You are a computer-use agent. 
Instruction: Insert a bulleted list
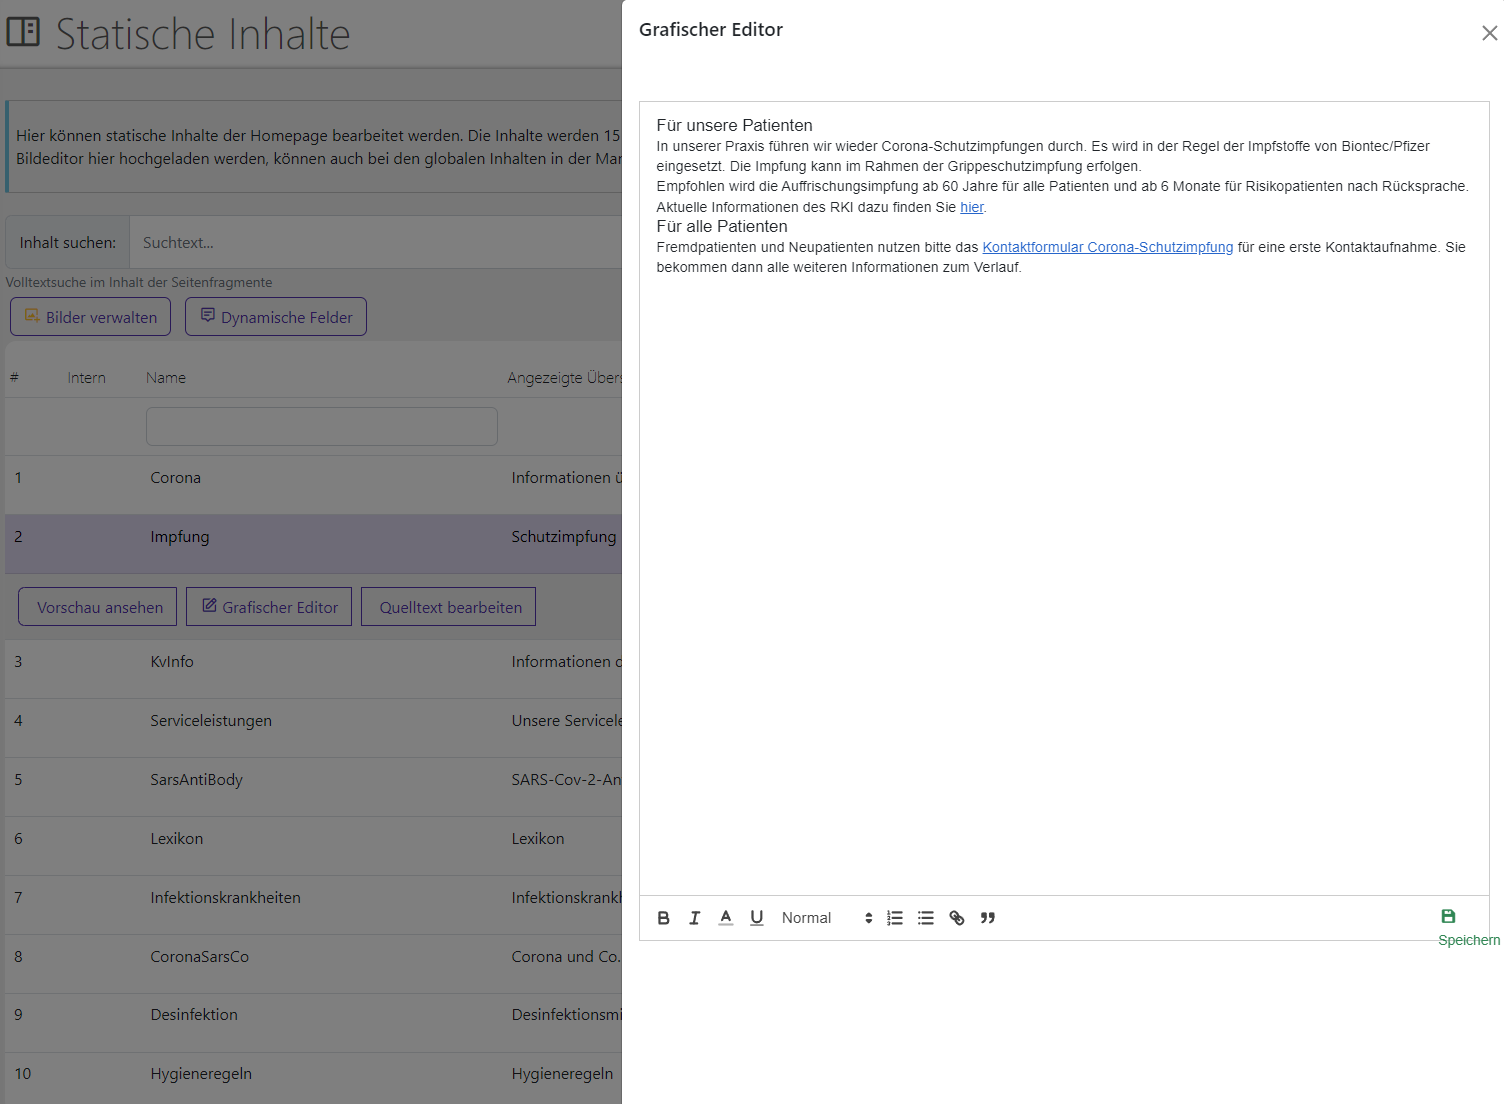pos(926,918)
